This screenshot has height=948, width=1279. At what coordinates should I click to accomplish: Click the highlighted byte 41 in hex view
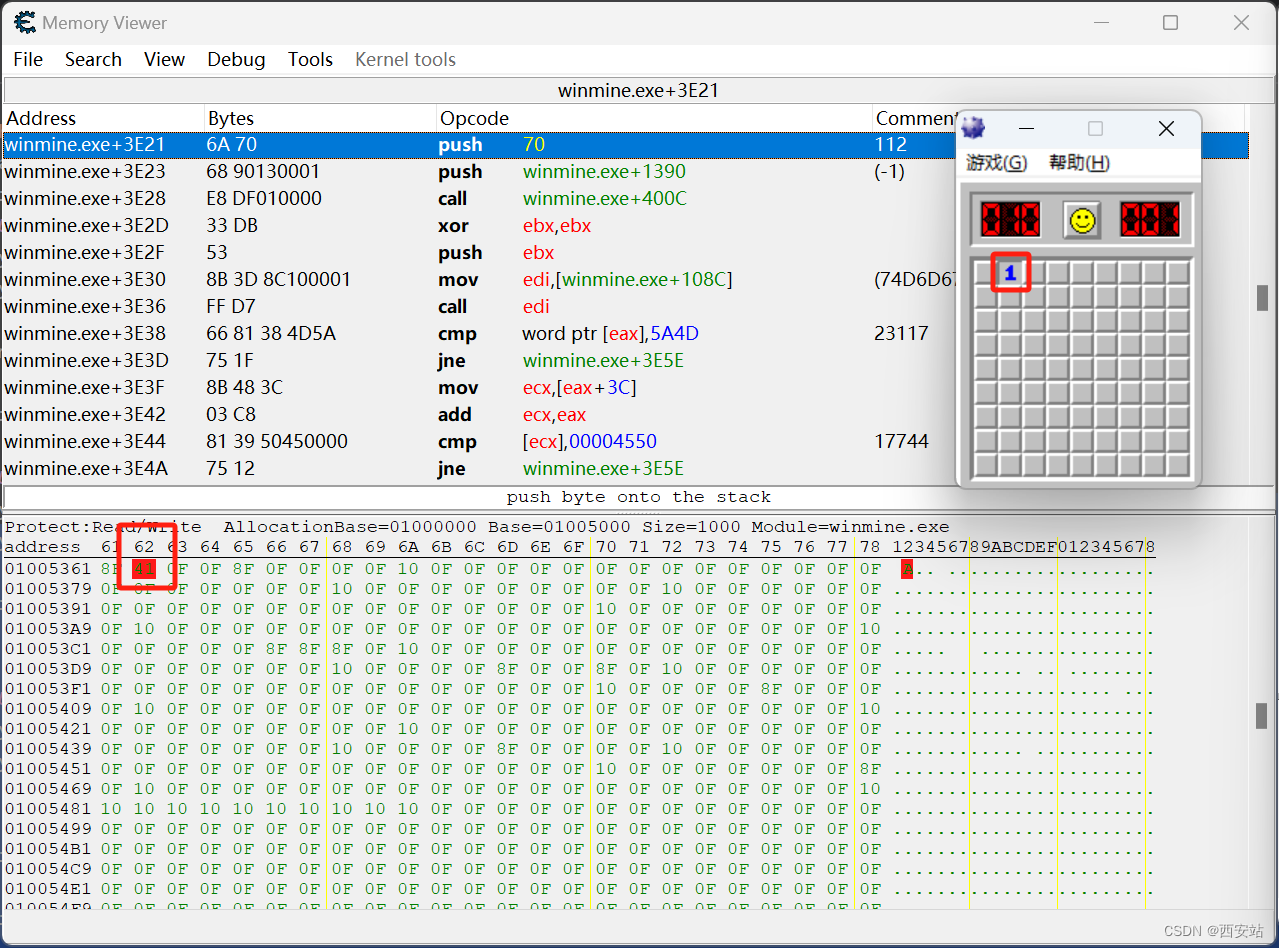click(x=144, y=569)
